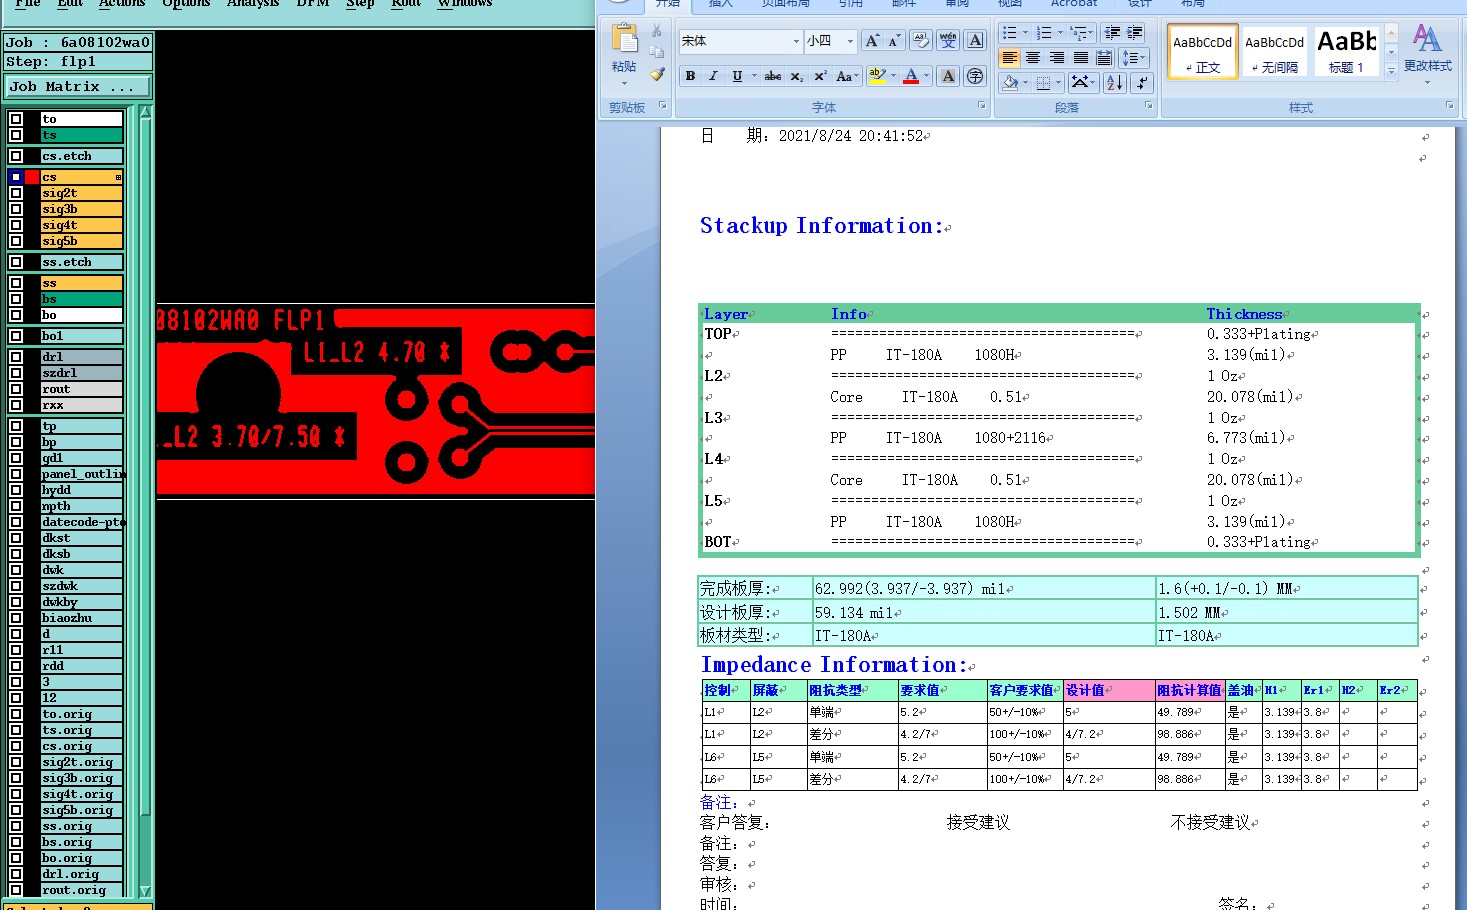Open the Phonetic Guide (wén) tool
Image resolution: width=1467 pixels, height=910 pixels.
pyautogui.click(x=948, y=41)
